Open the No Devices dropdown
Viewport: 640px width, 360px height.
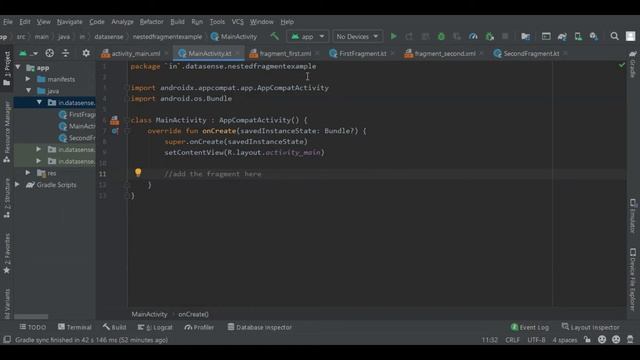click(357, 36)
